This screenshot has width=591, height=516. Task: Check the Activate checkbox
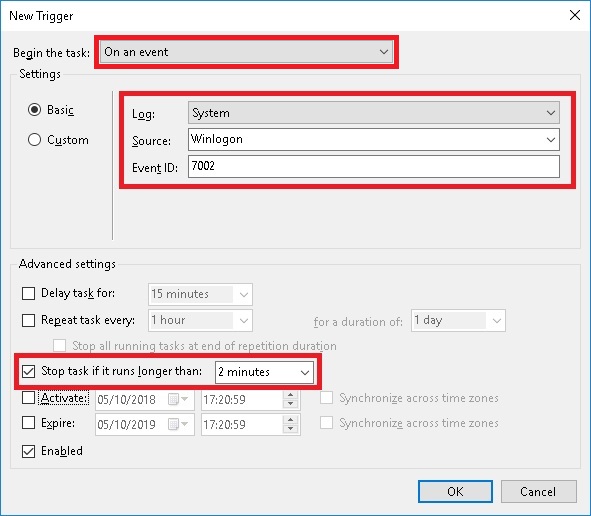pos(29,398)
